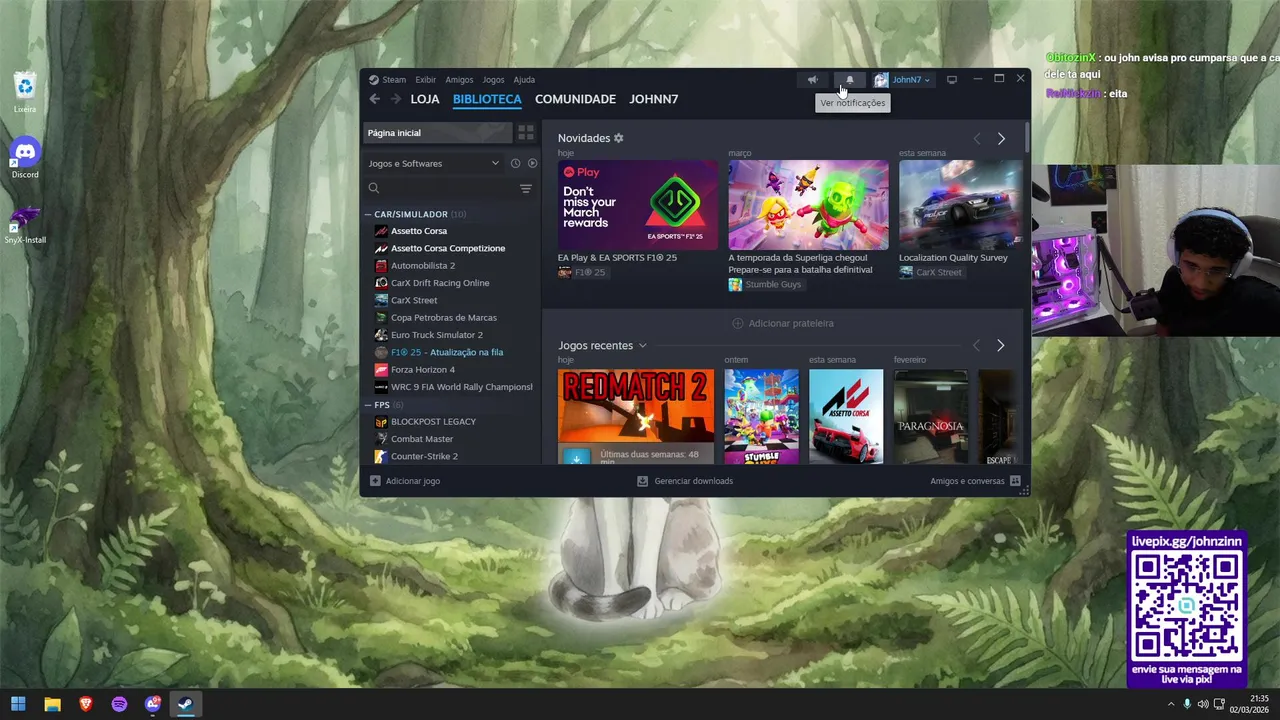Image resolution: width=1280 pixels, height=720 pixels.
Task: Open the Steam menu
Action: pos(394,80)
